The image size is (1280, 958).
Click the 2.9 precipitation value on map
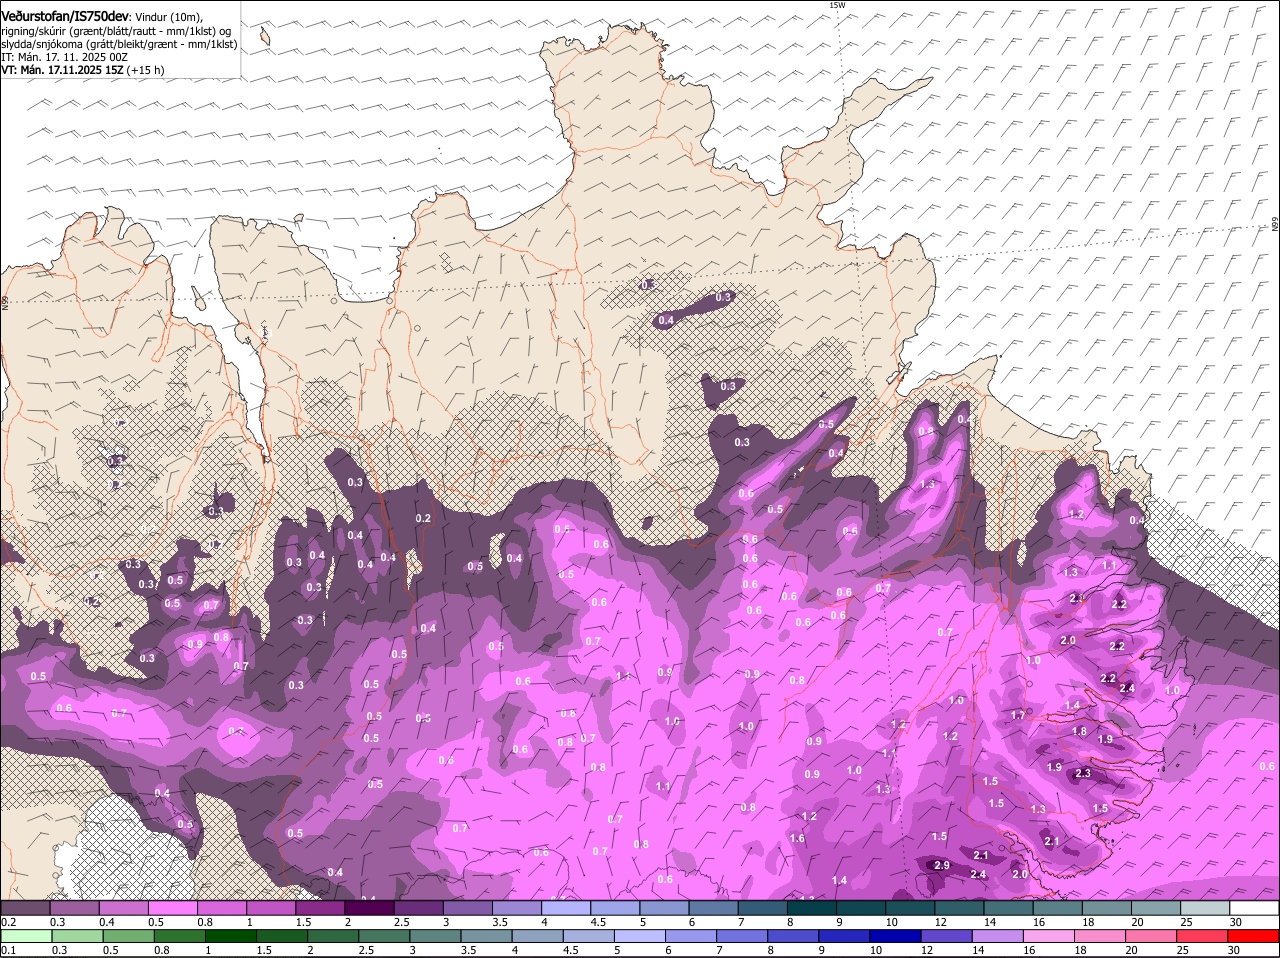click(941, 865)
